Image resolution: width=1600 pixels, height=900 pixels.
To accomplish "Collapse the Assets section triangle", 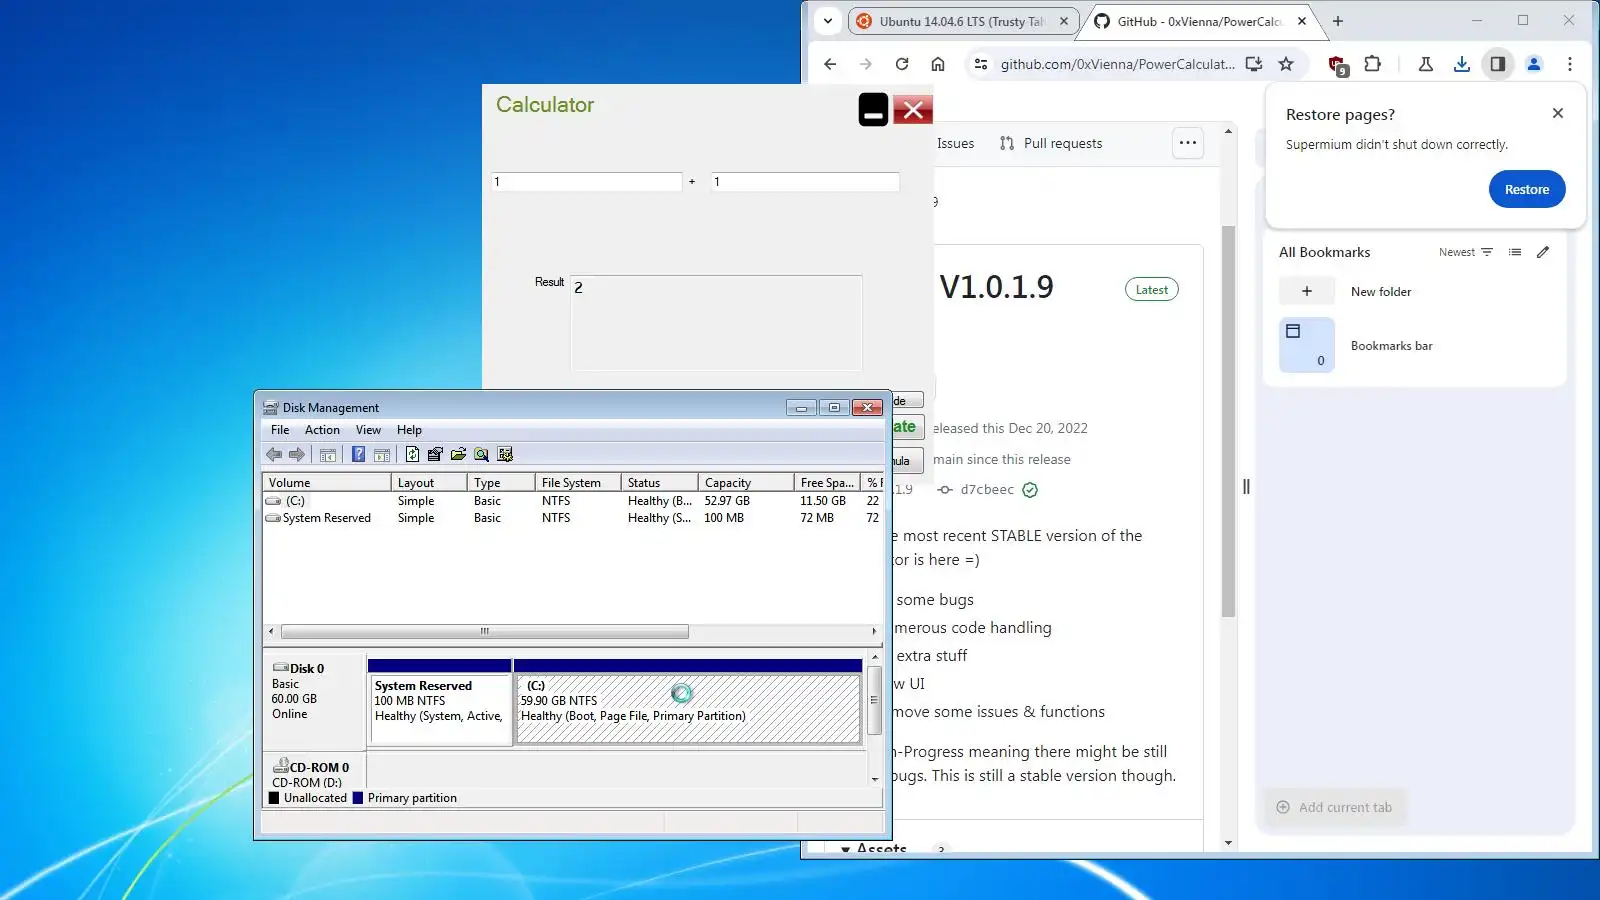I will click(846, 849).
